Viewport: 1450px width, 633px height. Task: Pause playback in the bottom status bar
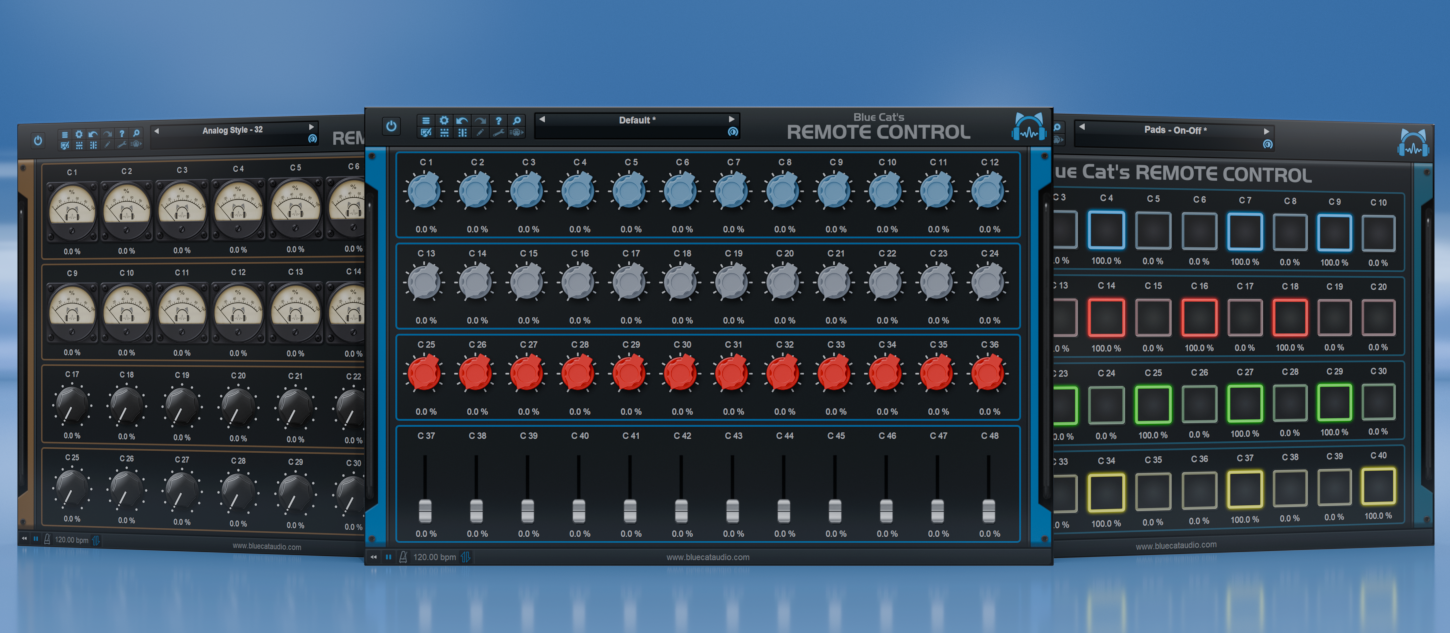coord(388,557)
